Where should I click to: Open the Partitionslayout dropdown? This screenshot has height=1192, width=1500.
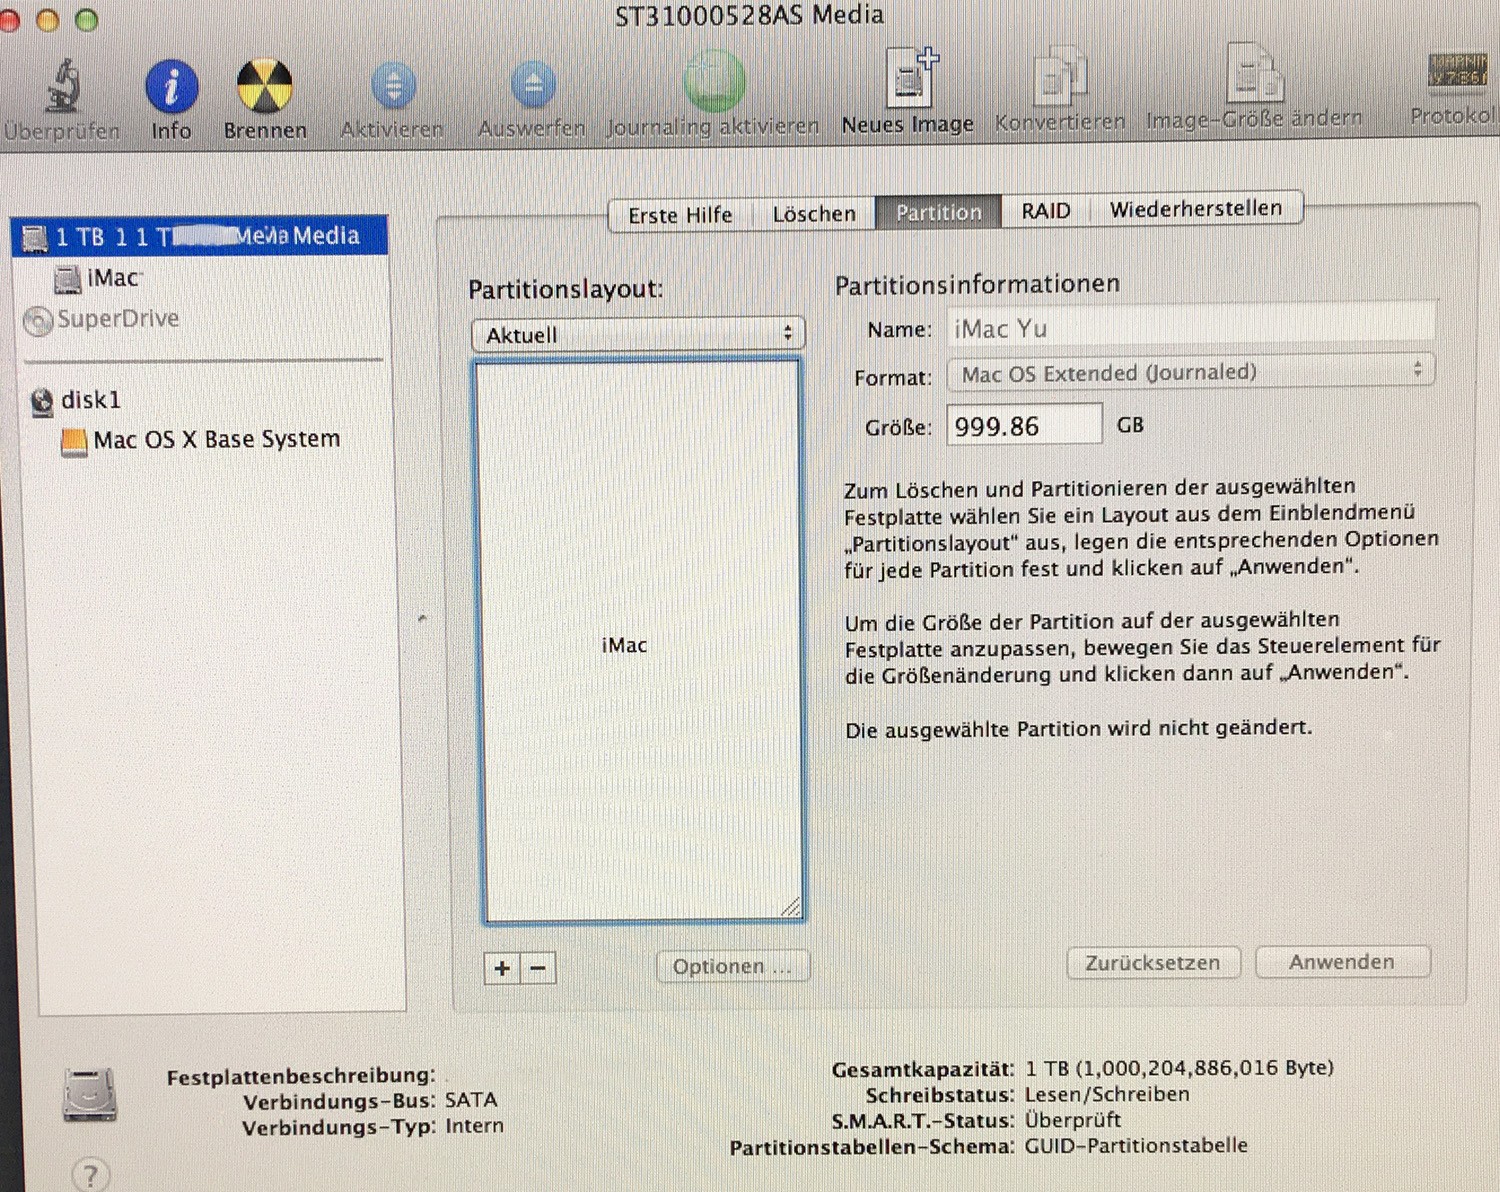638,334
